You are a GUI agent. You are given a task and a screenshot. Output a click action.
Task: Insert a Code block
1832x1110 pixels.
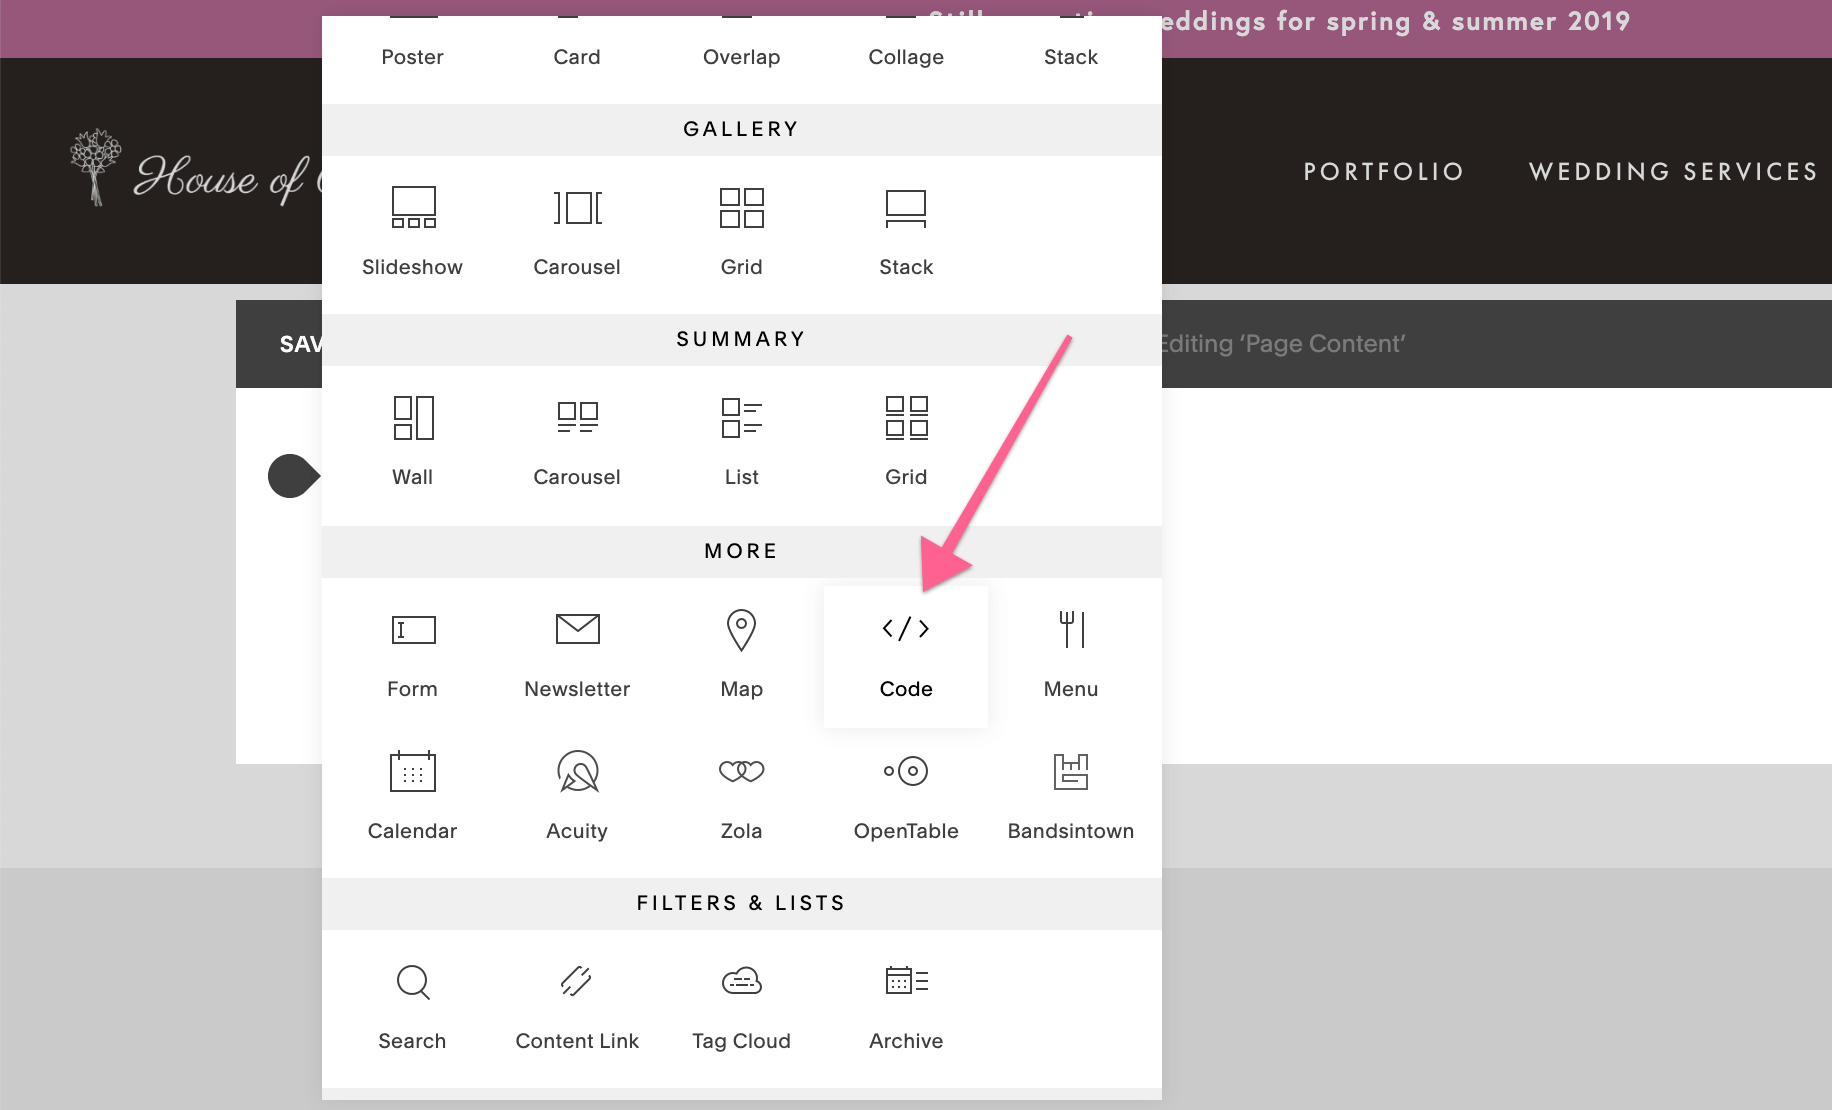point(905,655)
